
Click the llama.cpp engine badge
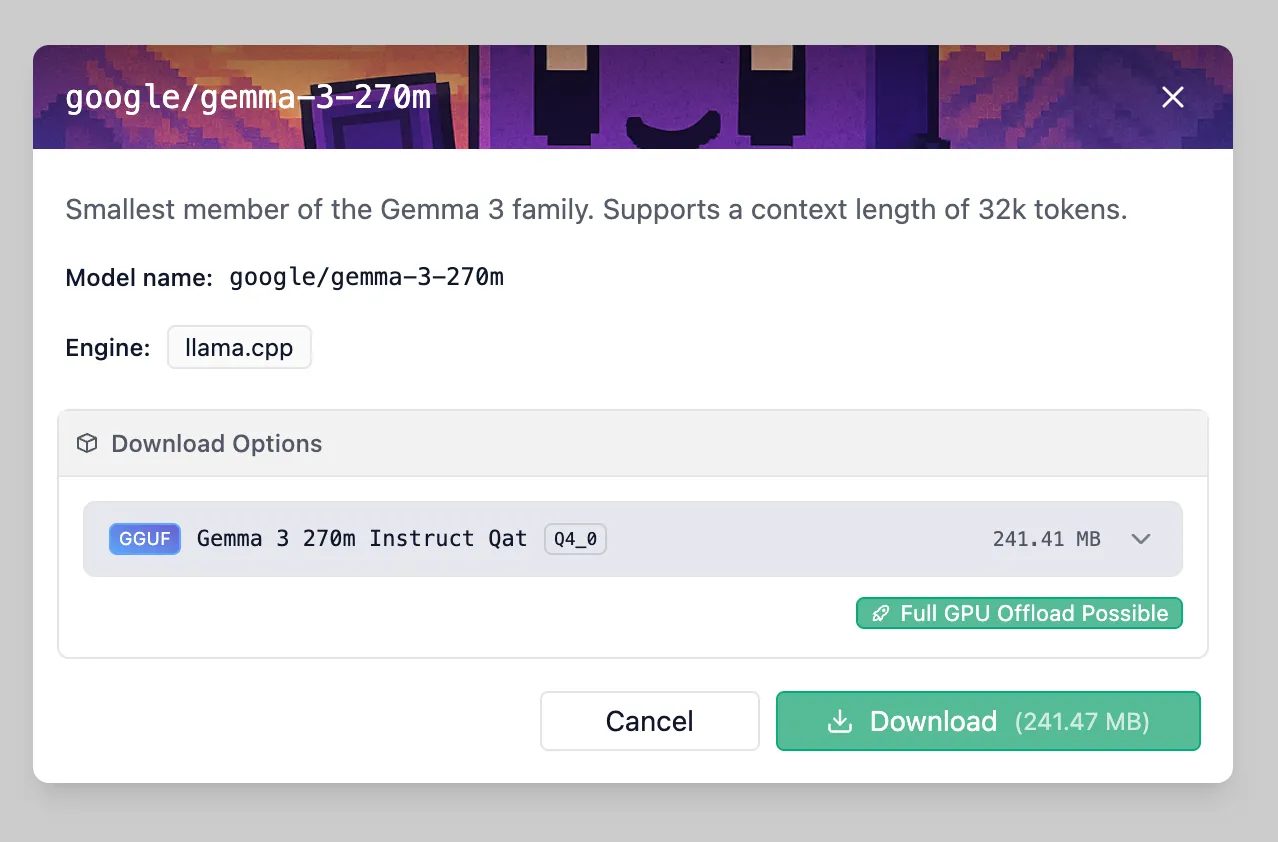click(x=239, y=347)
